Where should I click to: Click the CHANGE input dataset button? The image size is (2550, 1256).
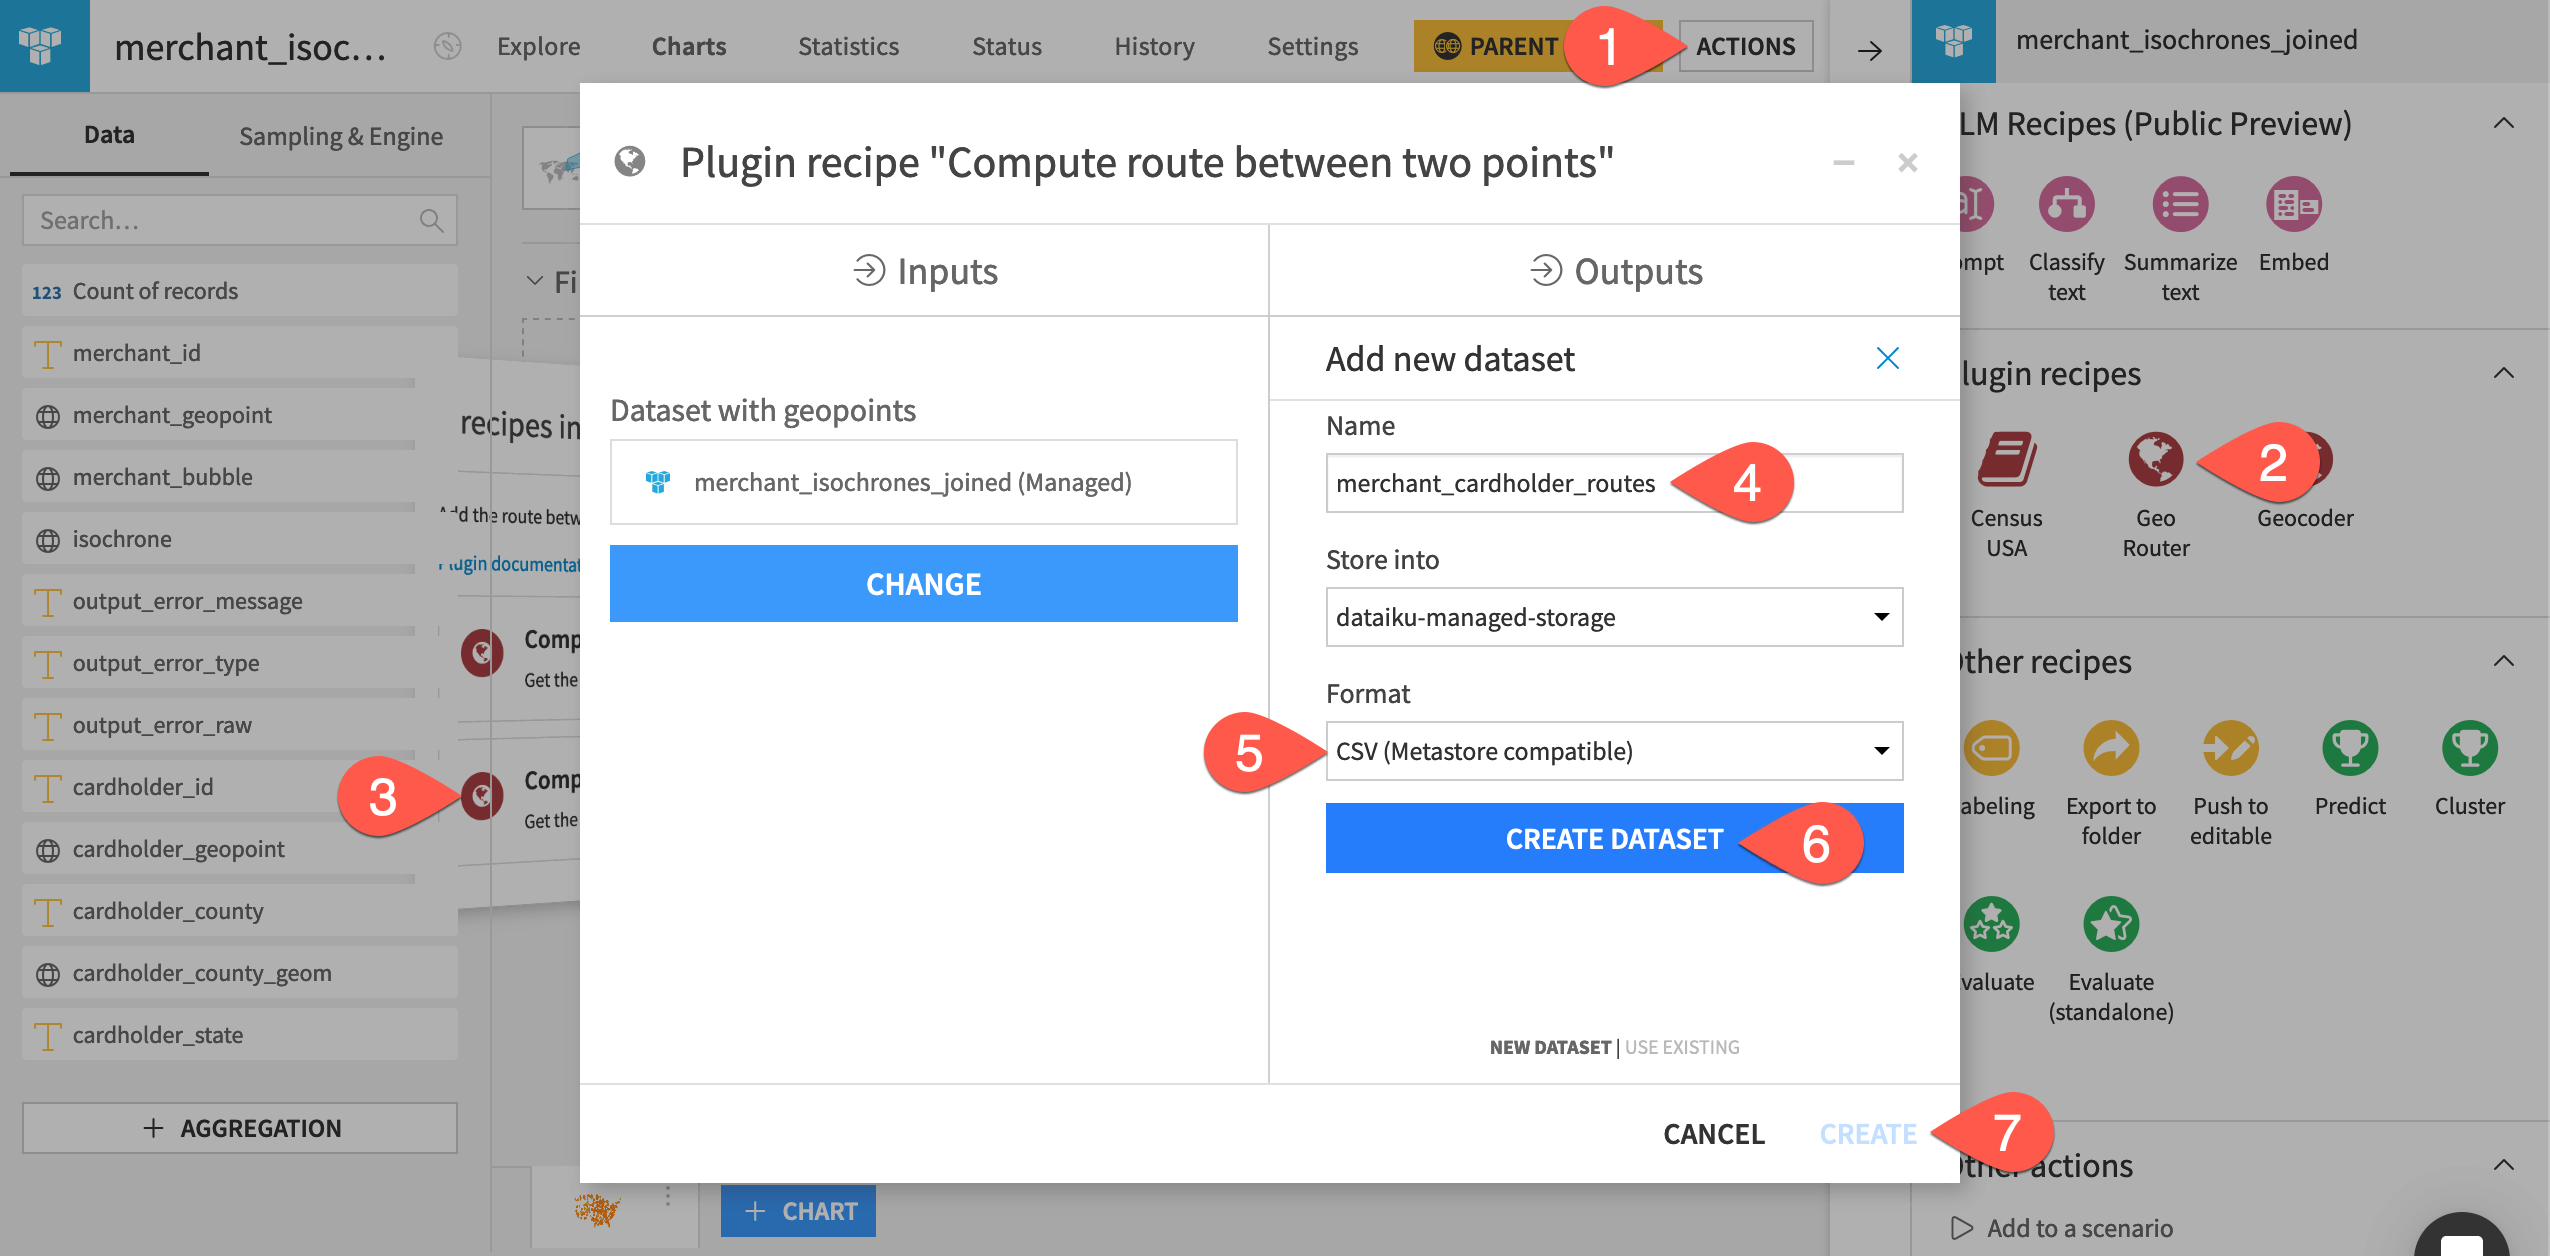[923, 584]
